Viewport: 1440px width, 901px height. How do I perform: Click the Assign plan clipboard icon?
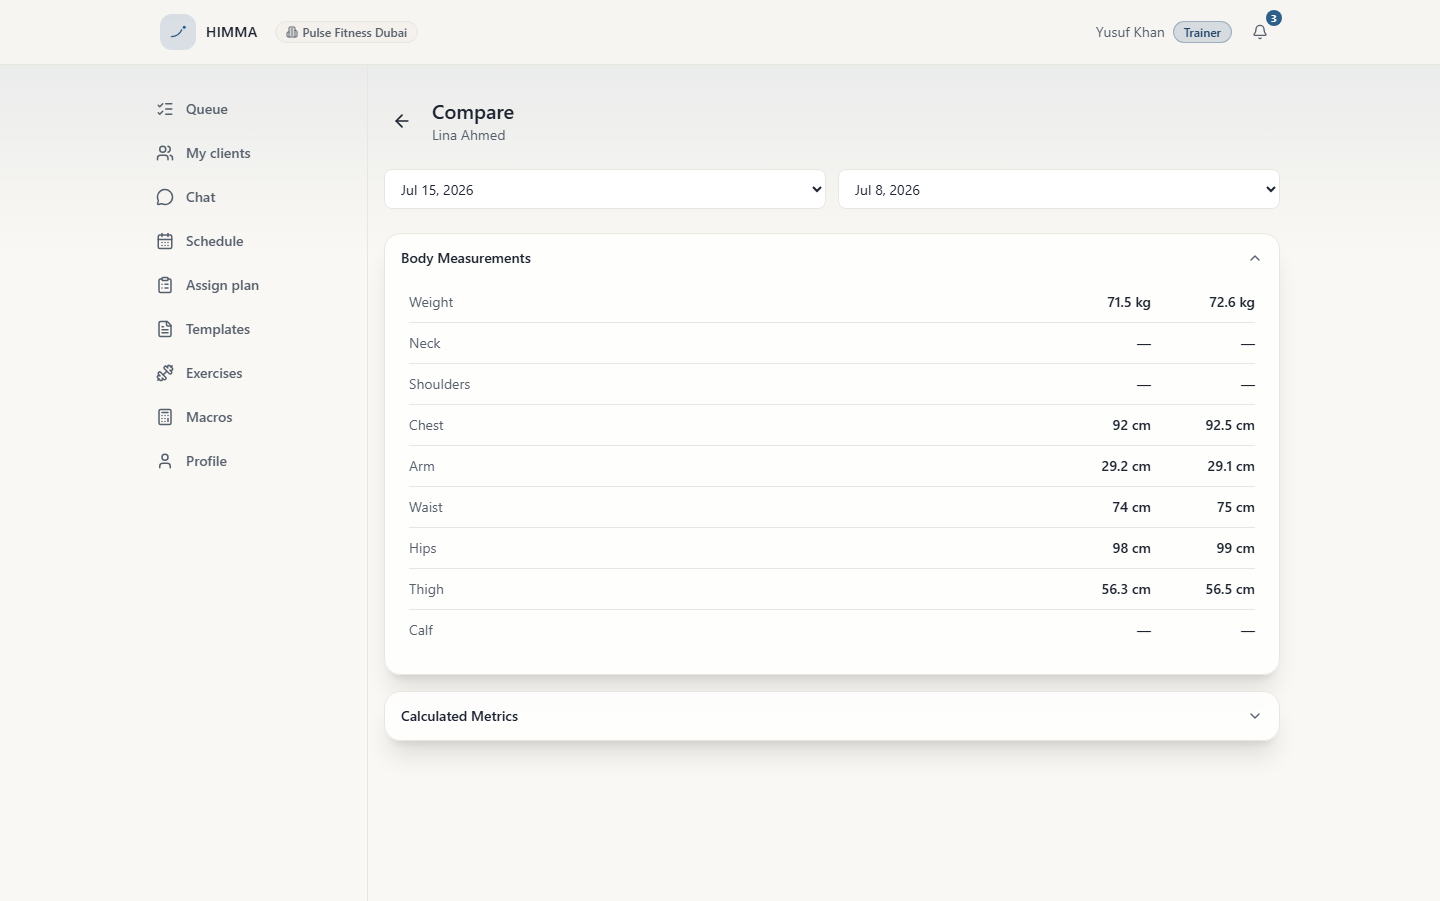click(165, 285)
